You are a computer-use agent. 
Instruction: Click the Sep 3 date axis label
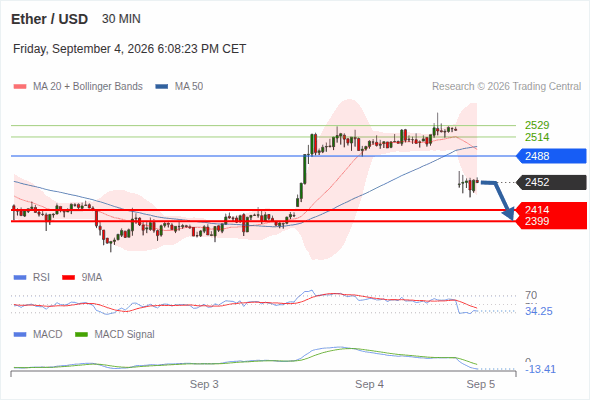coord(204,384)
